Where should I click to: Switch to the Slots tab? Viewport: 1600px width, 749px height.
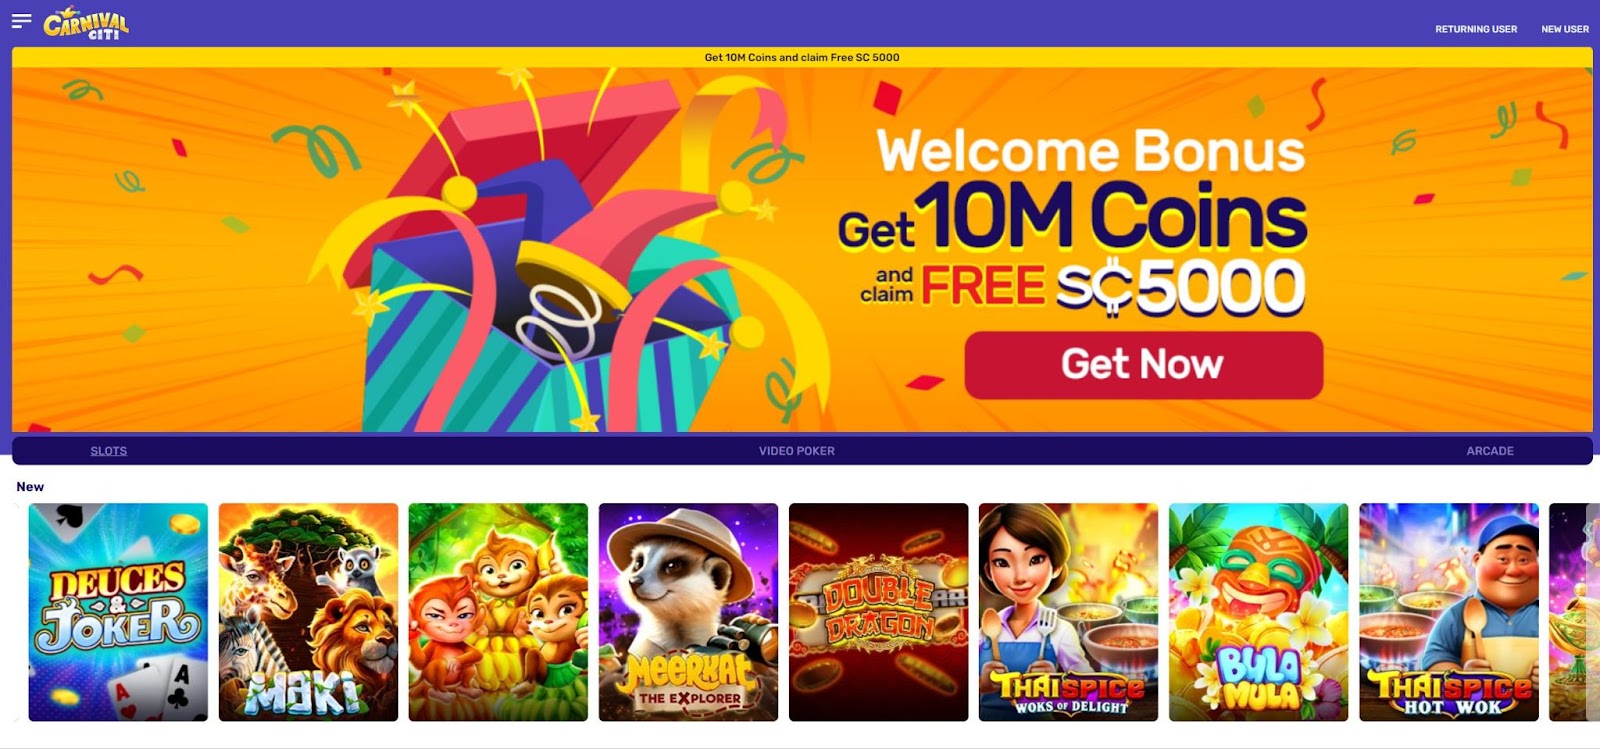point(109,451)
